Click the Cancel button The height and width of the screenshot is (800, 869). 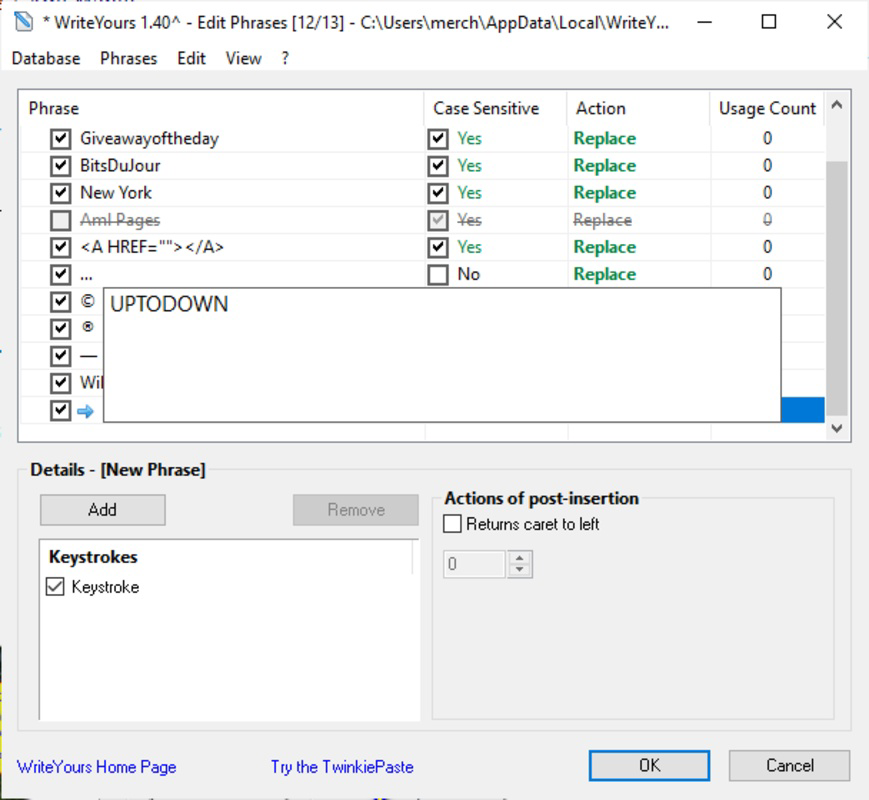pyautogui.click(x=789, y=766)
